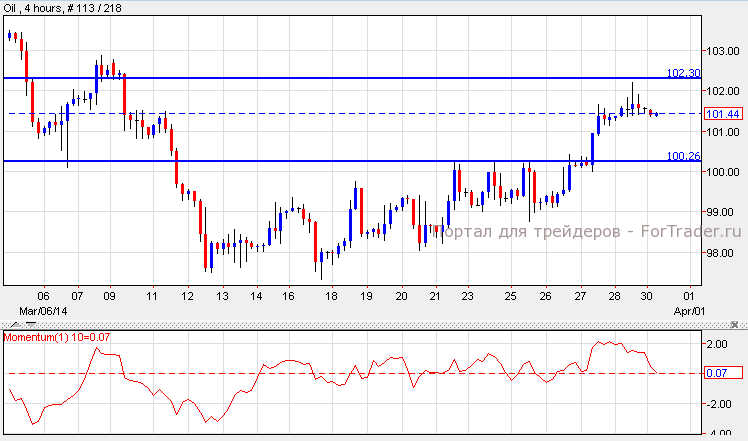This screenshot has height=441, width=748.
Task: Close the Momentum indicator panel
Action: coord(737,325)
